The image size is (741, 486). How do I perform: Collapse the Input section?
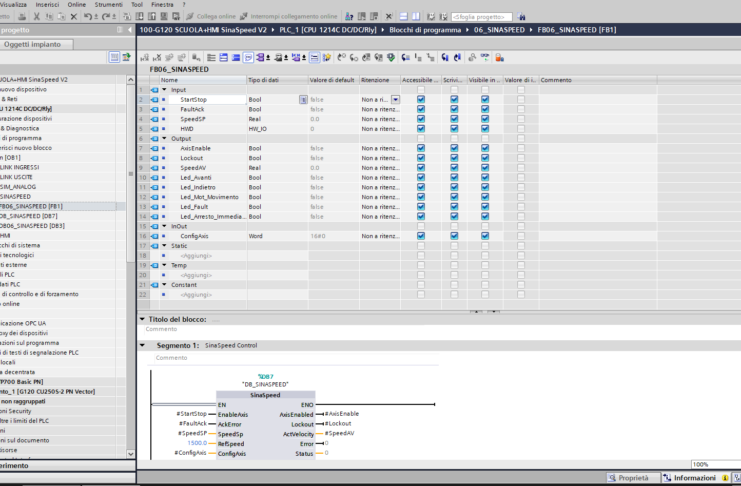164,90
